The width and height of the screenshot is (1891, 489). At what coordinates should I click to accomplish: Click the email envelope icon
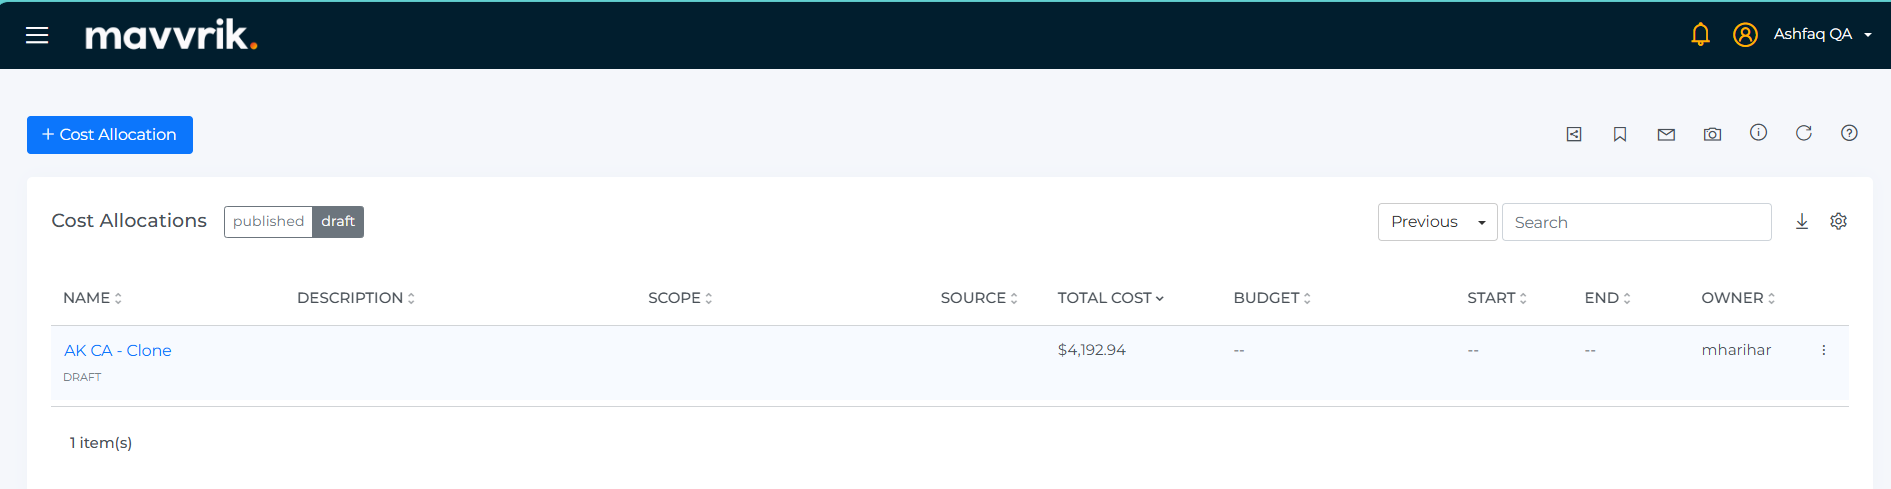pyautogui.click(x=1666, y=134)
